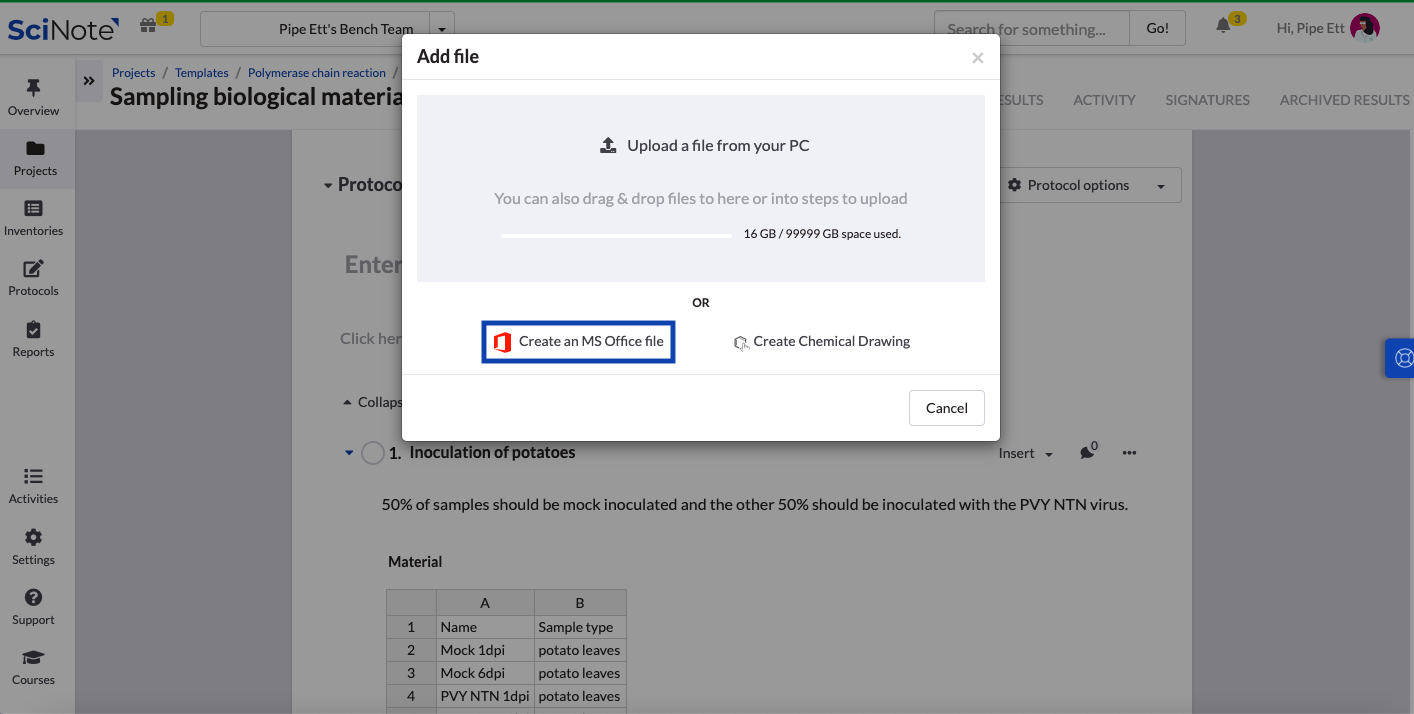
Task: Click the gift box icon next to SciNote logo
Action: tap(148, 25)
